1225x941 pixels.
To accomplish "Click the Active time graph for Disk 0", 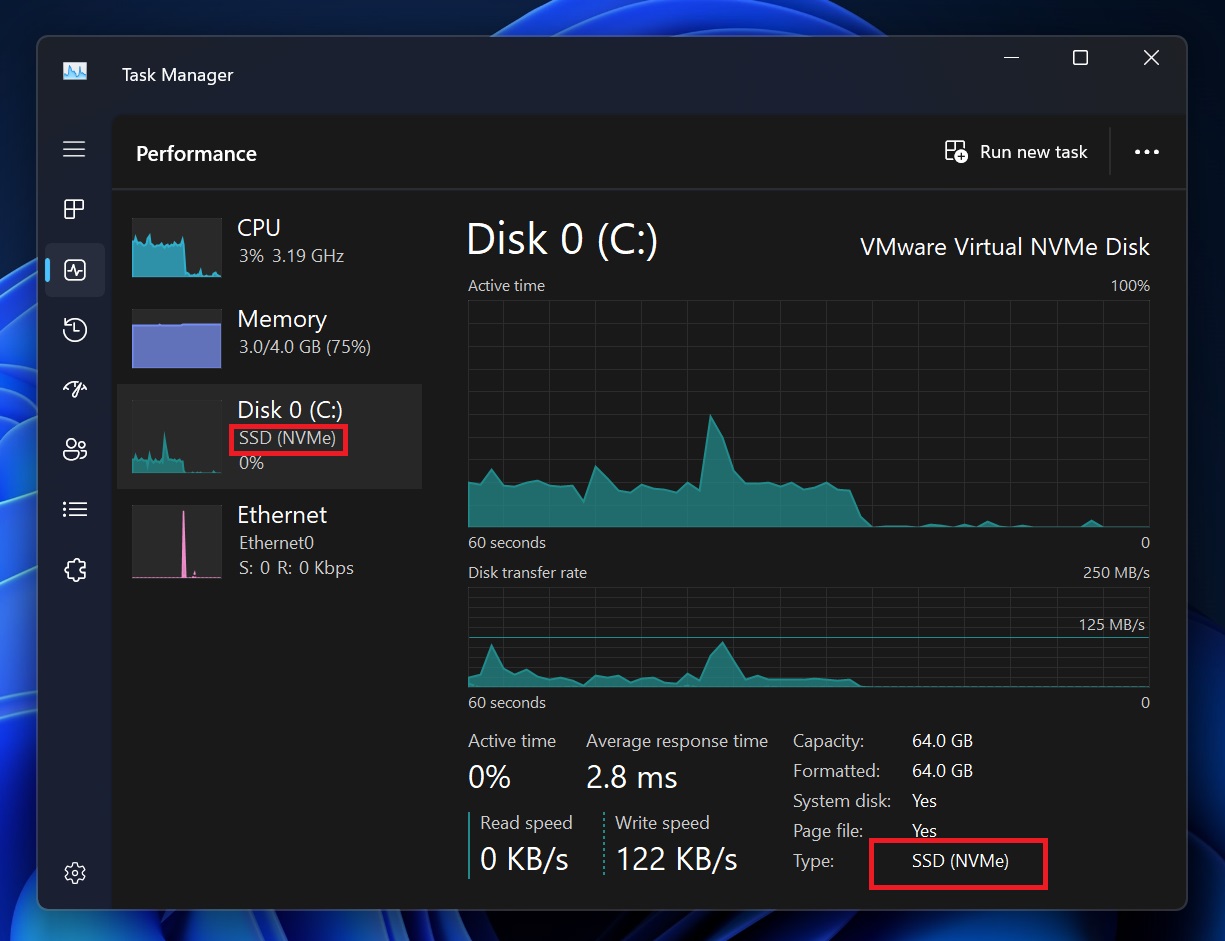I will click(808, 415).
